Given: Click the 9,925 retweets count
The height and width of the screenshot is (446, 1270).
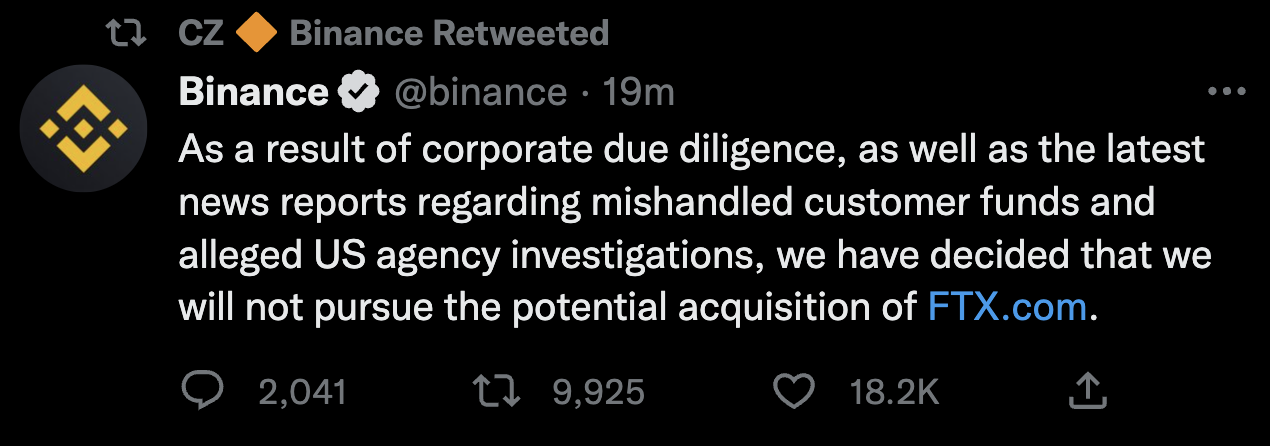Looking at the screenshot, I should [598, 391].
